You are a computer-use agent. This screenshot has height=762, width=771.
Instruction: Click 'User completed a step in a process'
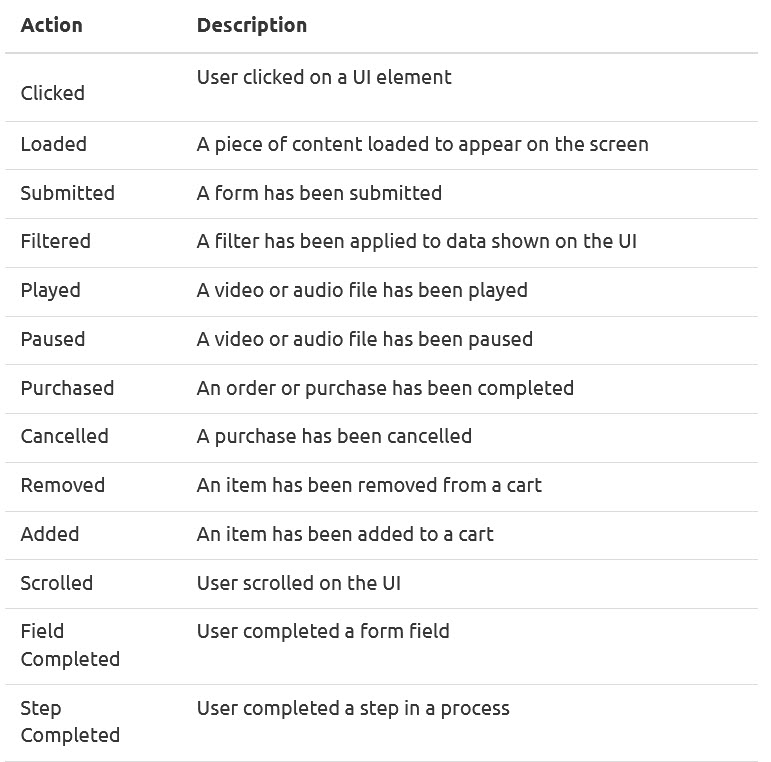tap(353, 708)
